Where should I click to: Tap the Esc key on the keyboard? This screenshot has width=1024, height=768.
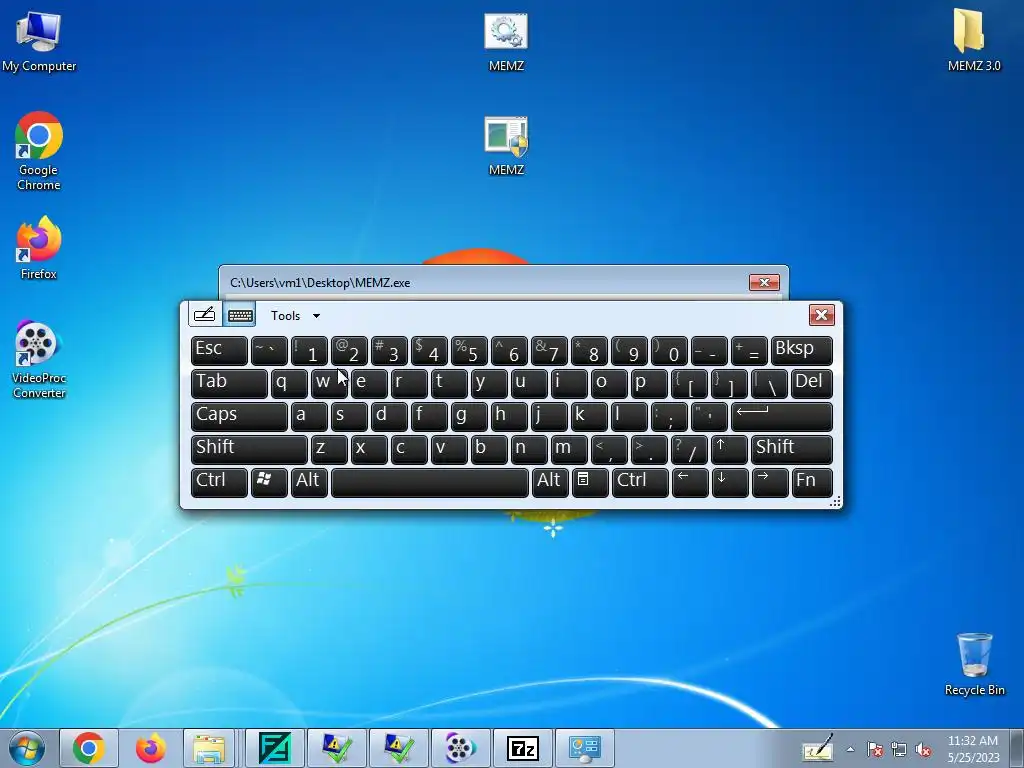coord(219,351)
